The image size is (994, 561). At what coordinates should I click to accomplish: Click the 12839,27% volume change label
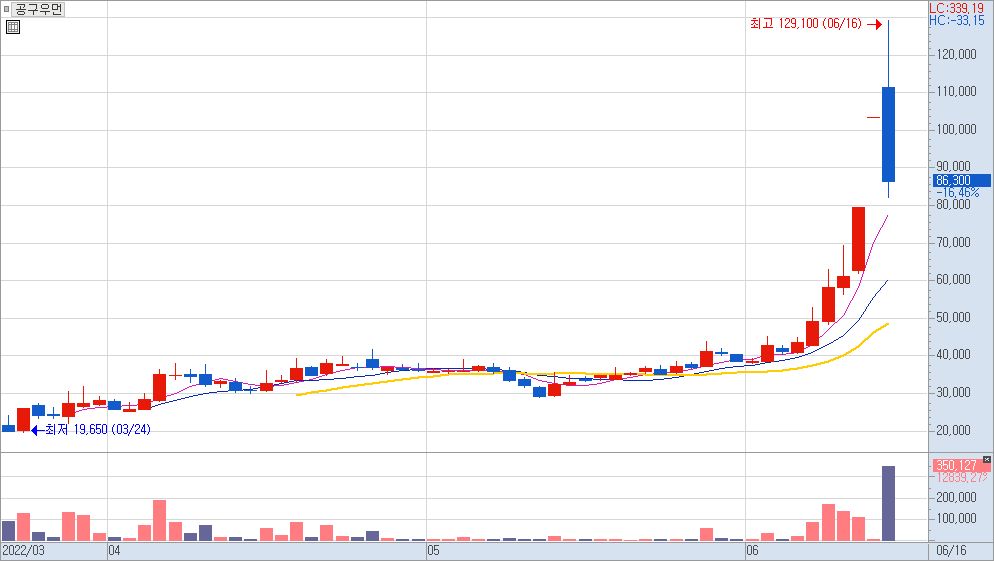pos(962,477)
